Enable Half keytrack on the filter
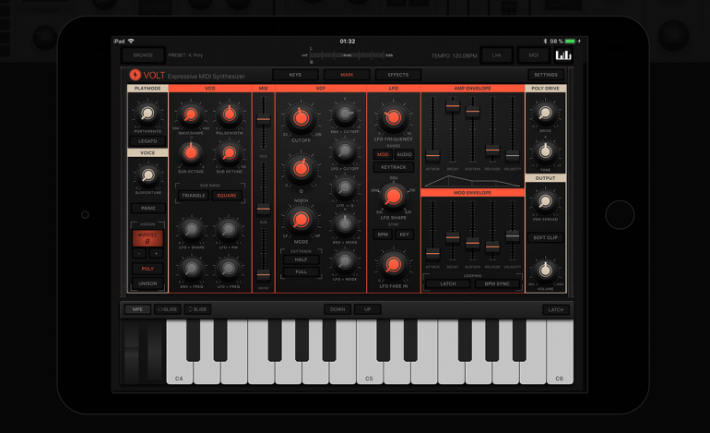 click(301, 260)
